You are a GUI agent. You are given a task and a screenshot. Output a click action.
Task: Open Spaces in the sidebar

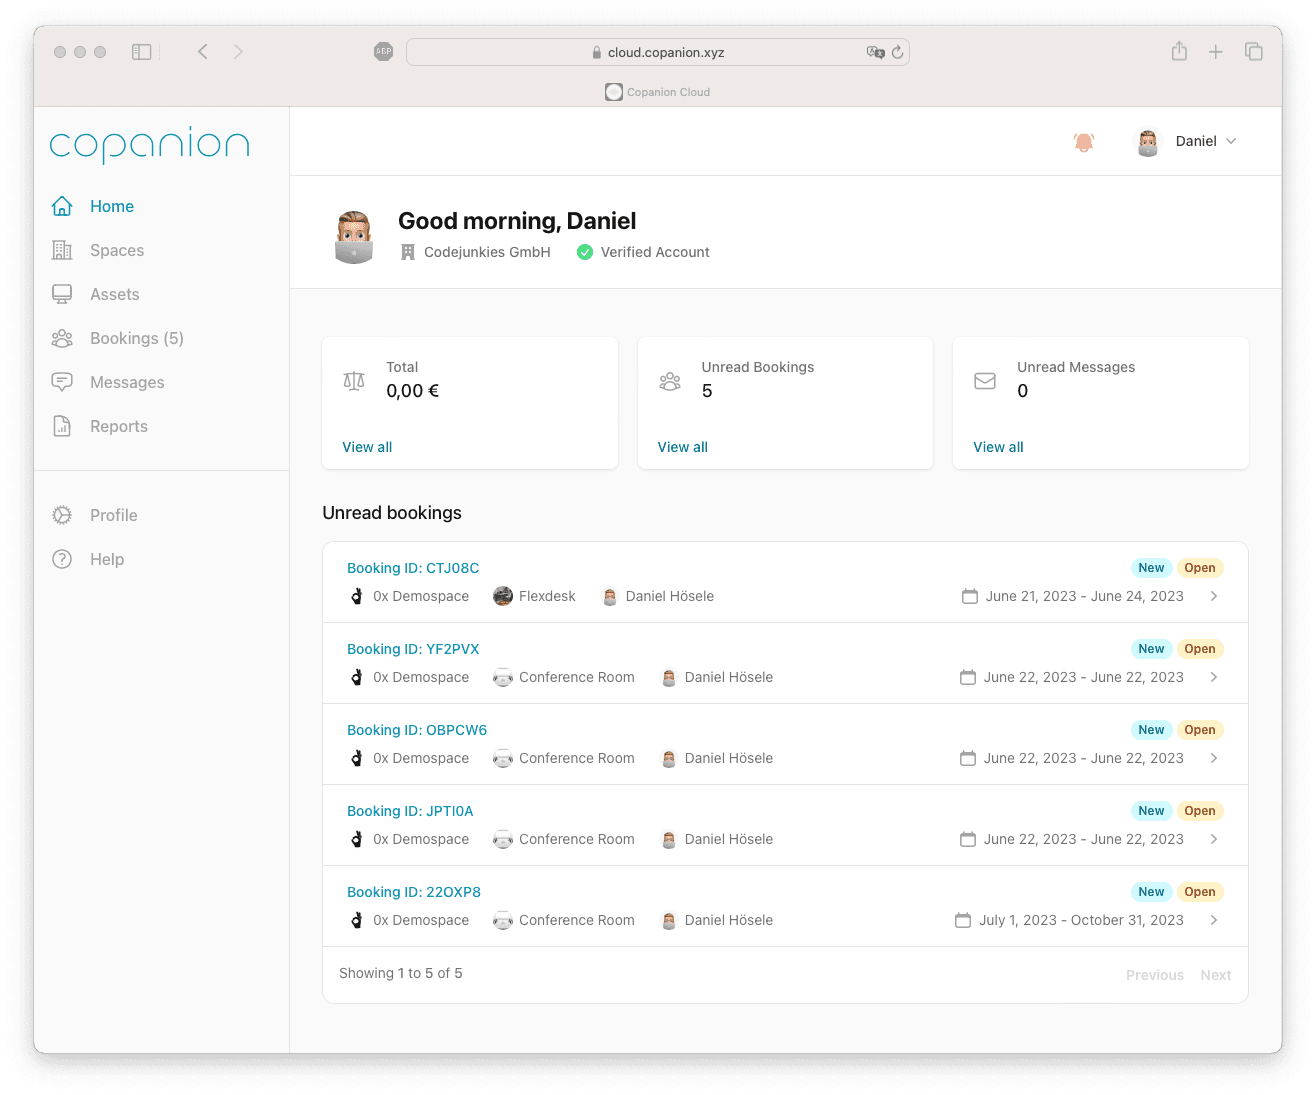tap(116, 250)
